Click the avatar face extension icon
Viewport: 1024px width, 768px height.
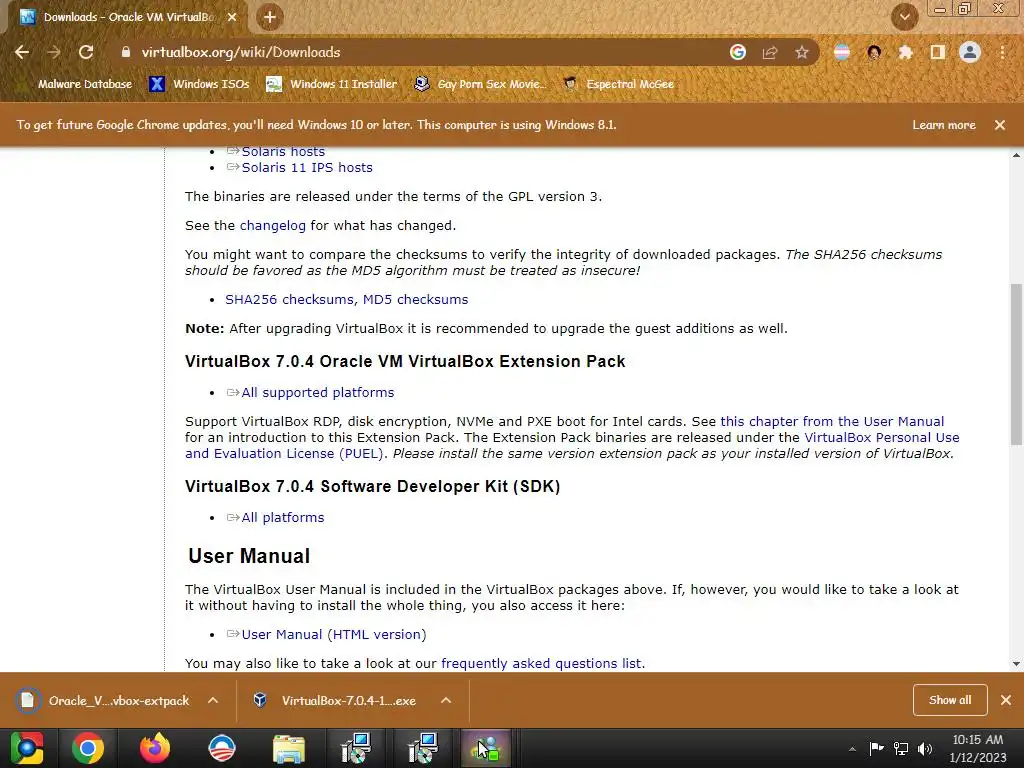[874, 52]
